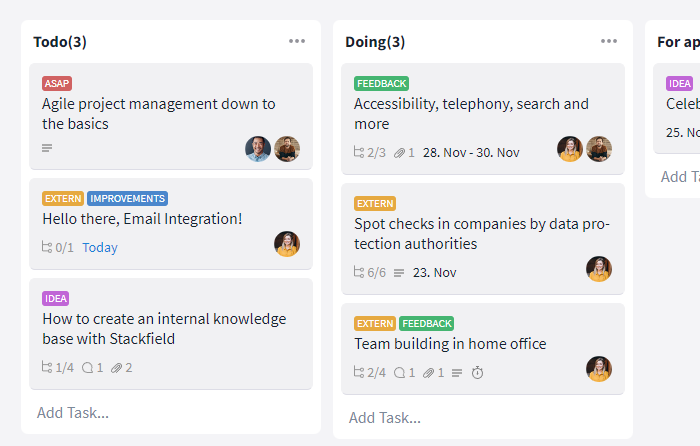Click the ASAP red label
This screenshot has width=700, height=446.
(57, 83)
